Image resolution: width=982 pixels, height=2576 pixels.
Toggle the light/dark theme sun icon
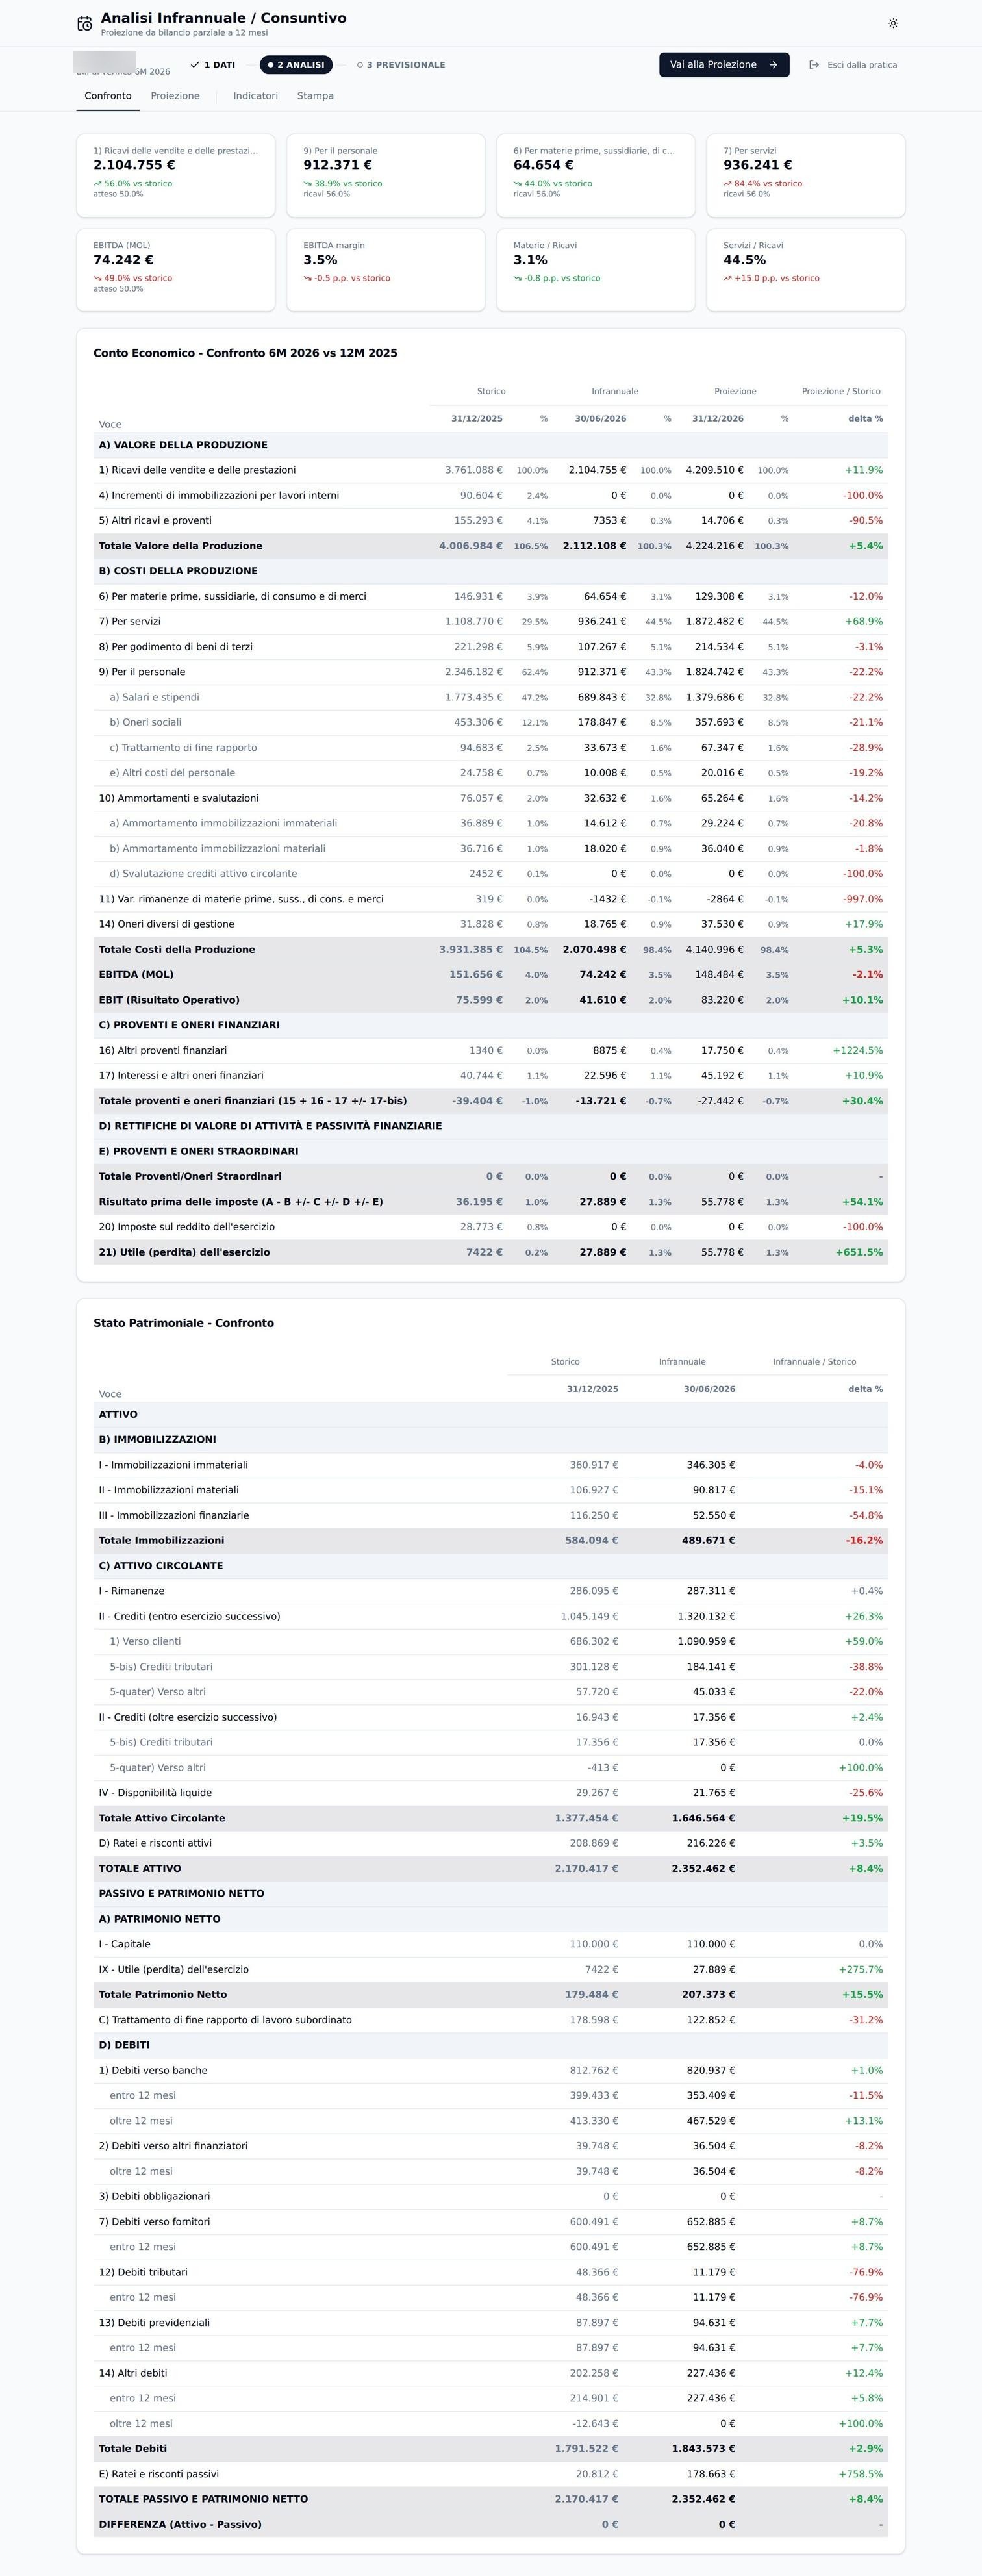(x=893, y=23)
